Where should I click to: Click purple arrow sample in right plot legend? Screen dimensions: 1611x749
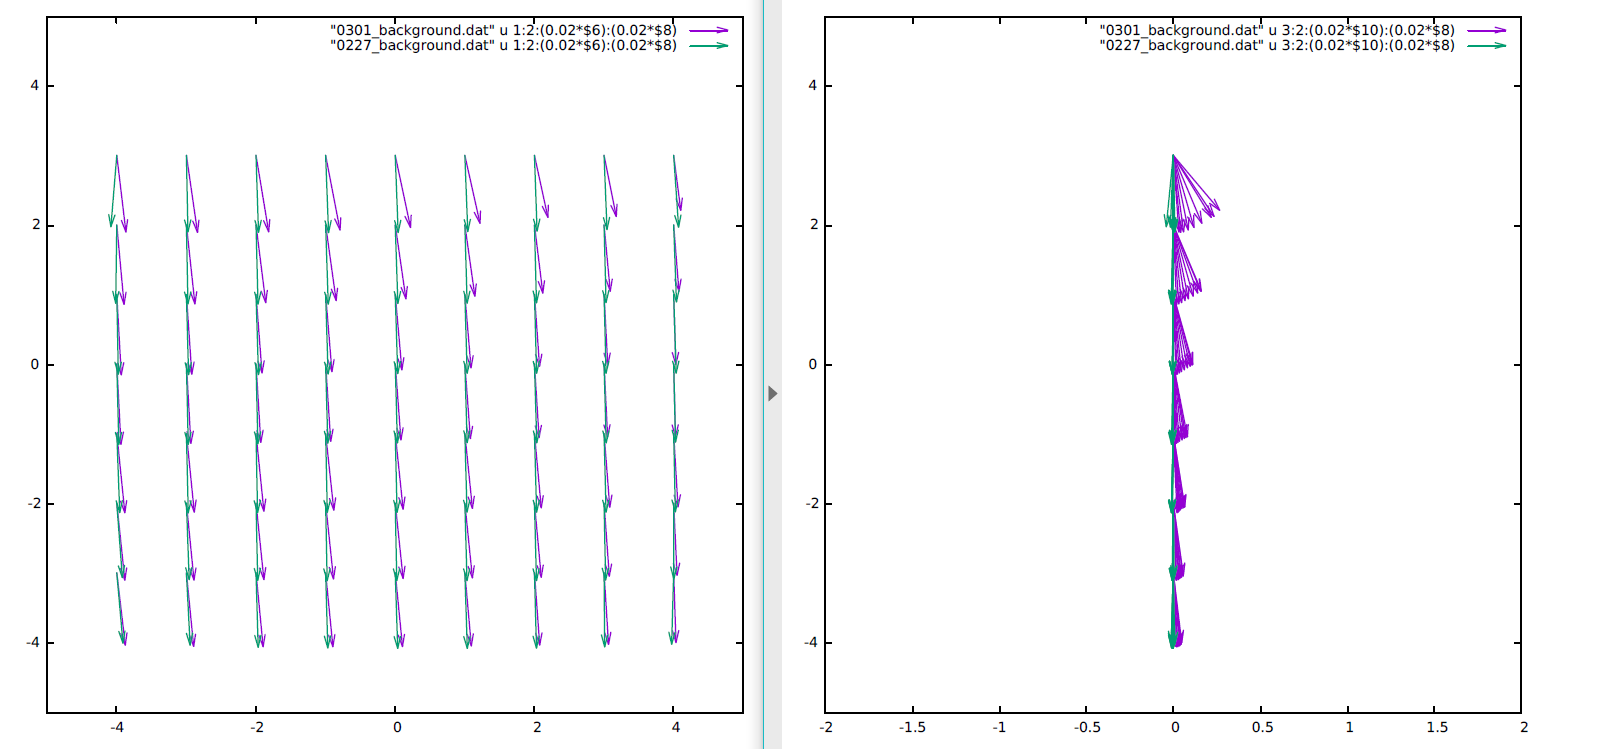tap(1486, 31)
